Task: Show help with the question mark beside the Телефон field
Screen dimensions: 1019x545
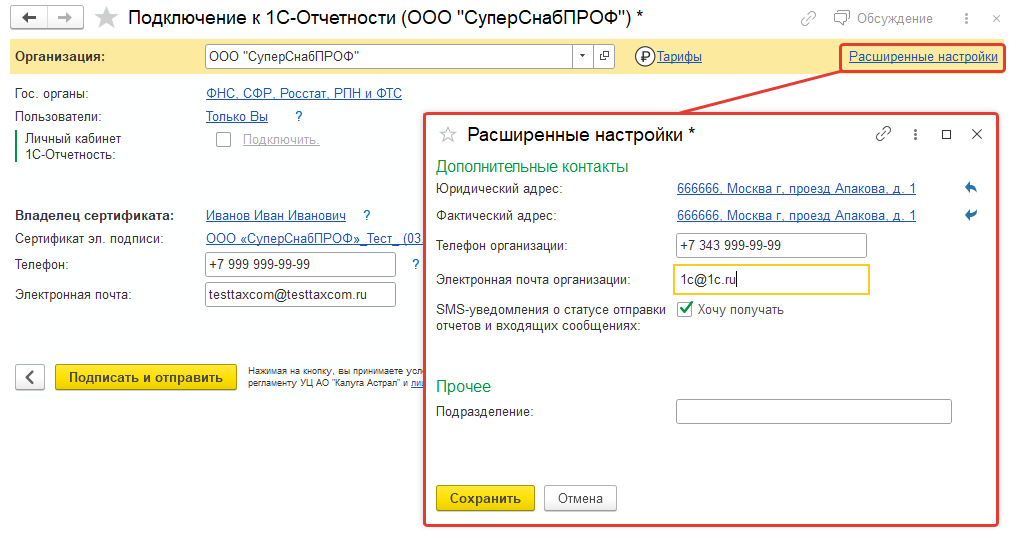Action: tap(415, 264)
